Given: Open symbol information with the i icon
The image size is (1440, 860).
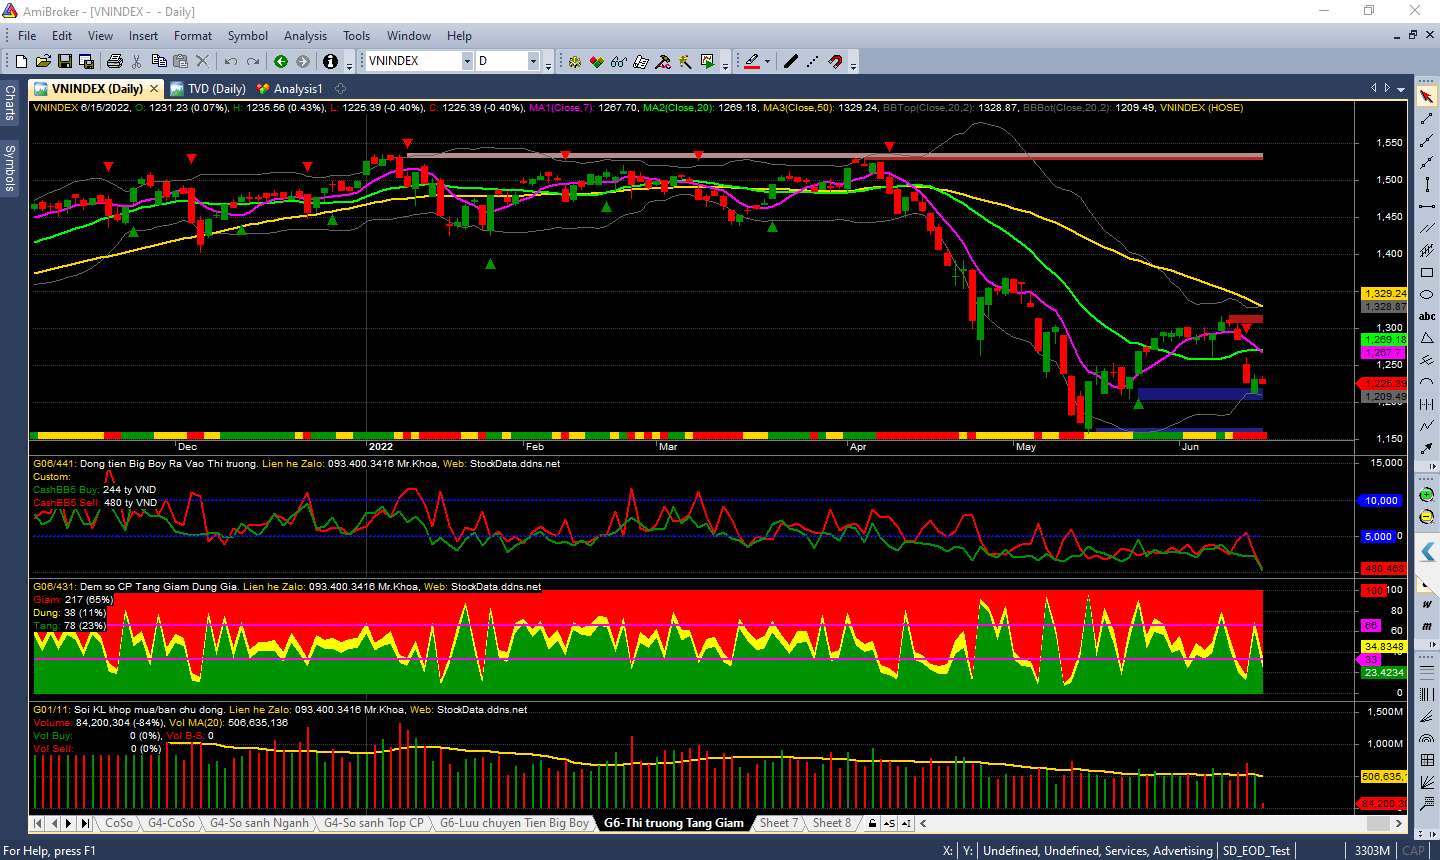Looking at the screenshot, I should (330, 61).
